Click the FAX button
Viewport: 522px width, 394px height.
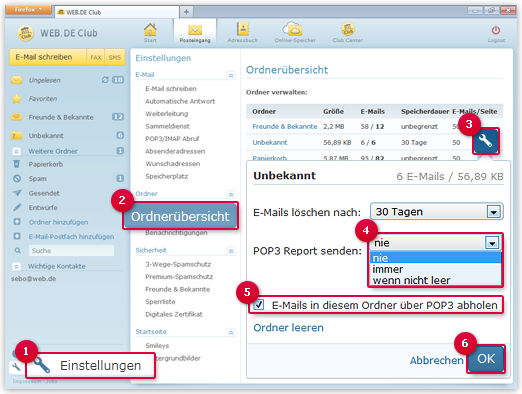coord(96,57)
